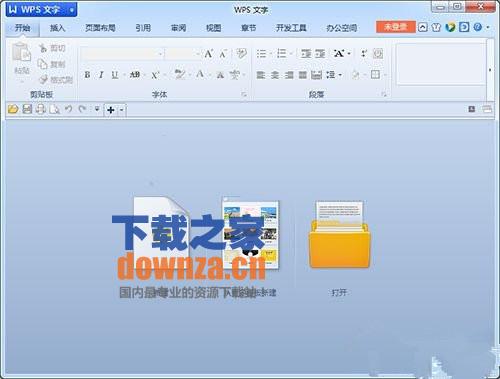Open the 章节 ribbon tab
500x379 pixels.
(x=249, y=28)
